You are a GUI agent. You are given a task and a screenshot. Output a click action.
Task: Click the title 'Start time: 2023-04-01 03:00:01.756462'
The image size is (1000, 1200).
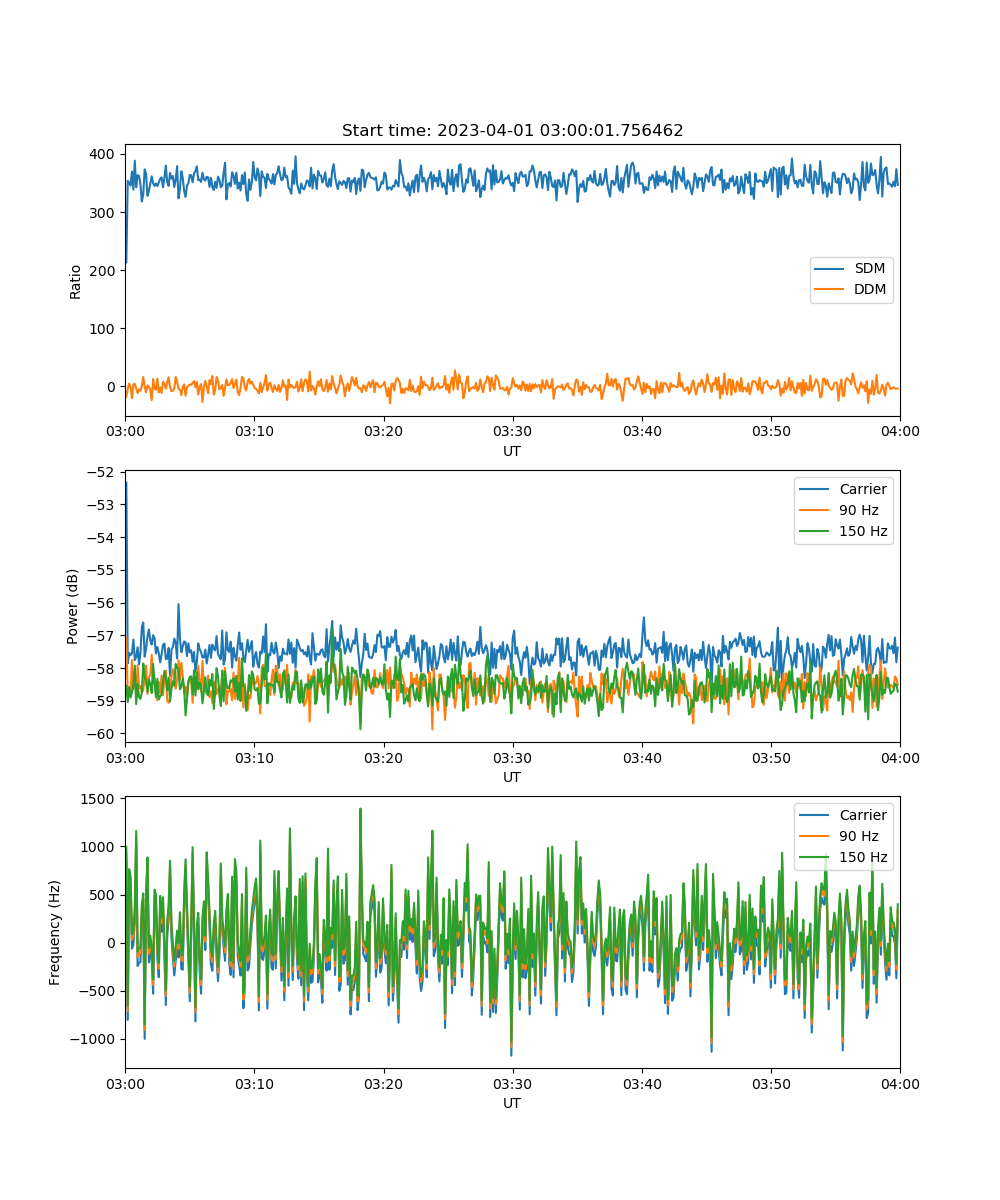pos(512,131)
